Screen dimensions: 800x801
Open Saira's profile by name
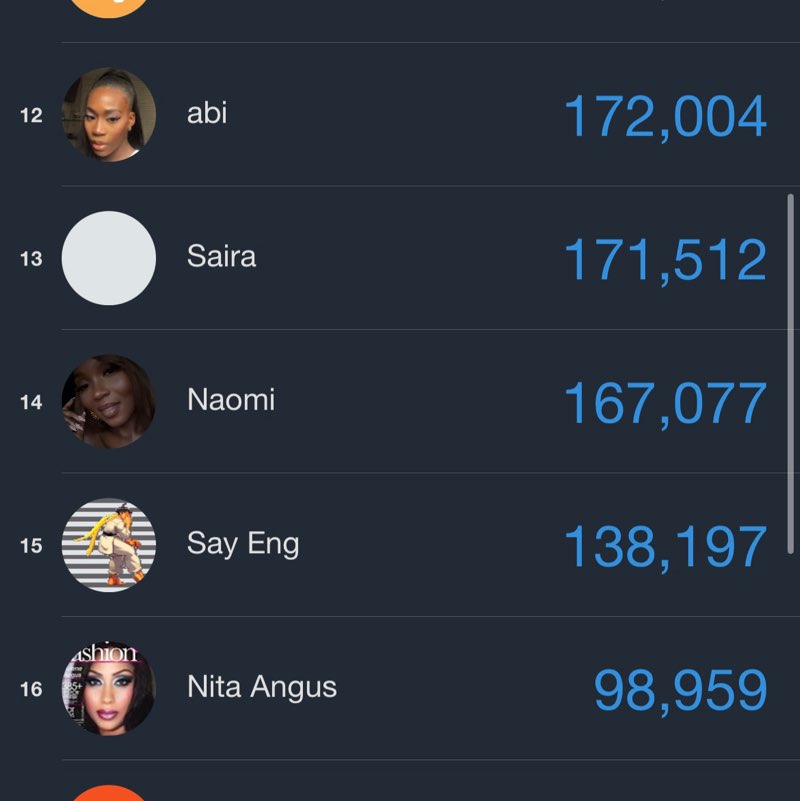click(x=221, y=257)
